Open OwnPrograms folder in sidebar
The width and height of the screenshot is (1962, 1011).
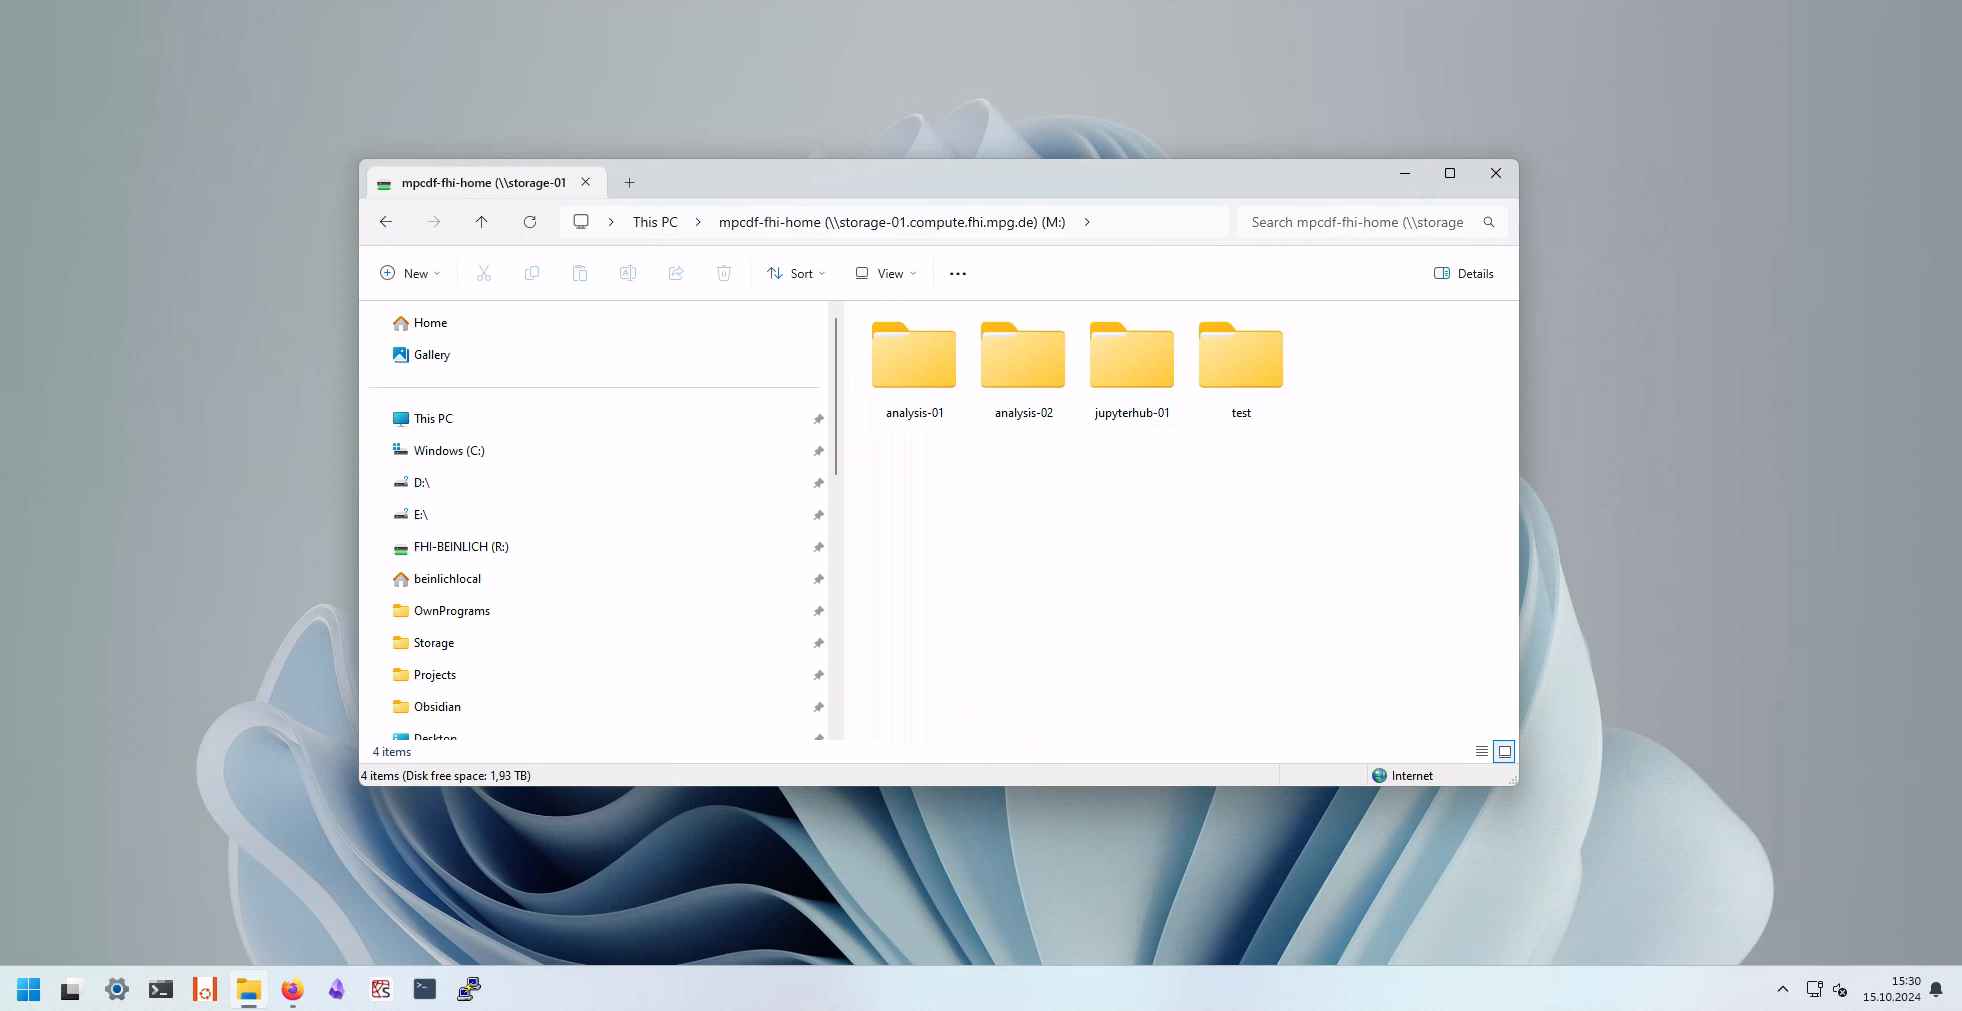pyautogui.click(x=451, y=611)
